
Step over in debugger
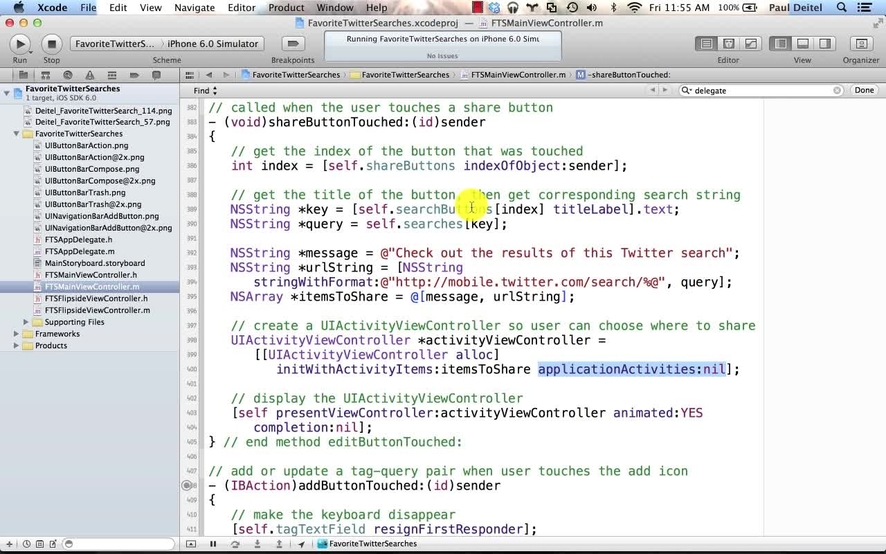click(235, 544)
